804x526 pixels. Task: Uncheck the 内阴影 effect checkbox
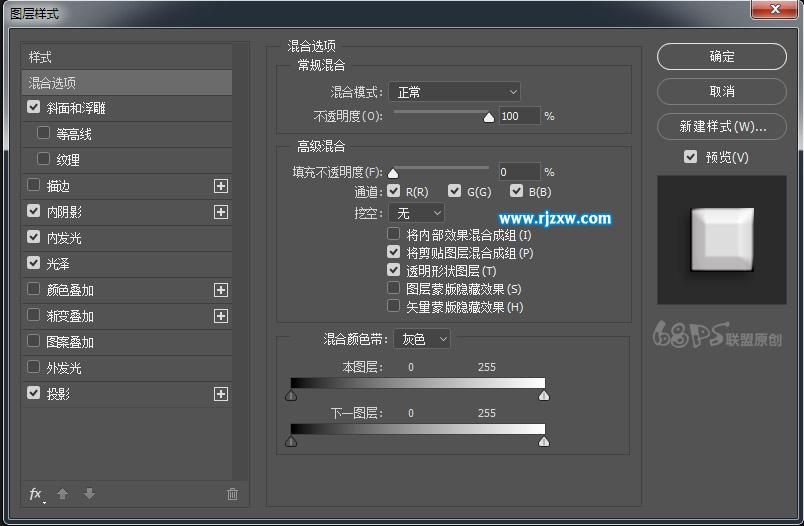33,211
